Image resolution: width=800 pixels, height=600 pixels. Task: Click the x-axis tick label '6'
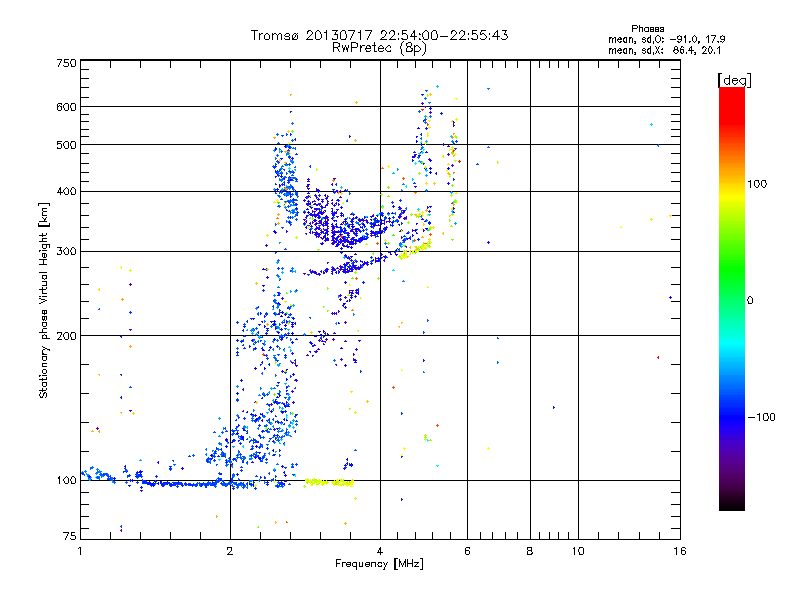(467, 551)
